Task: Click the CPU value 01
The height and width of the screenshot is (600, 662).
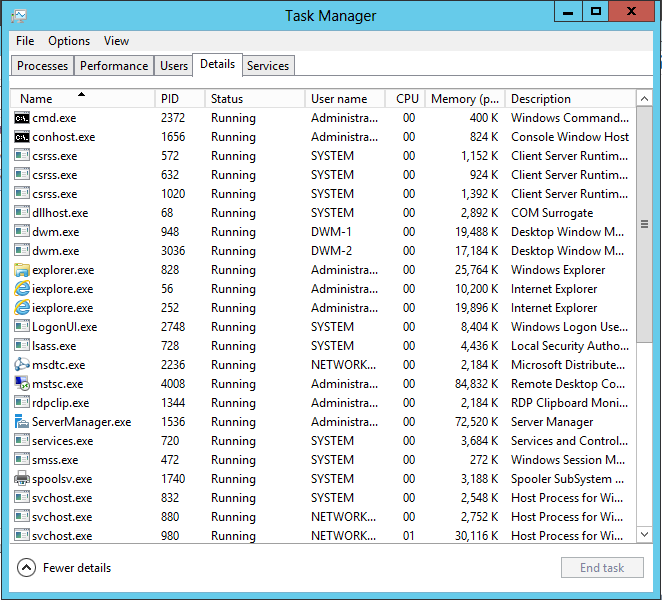Action: (409, 536)
